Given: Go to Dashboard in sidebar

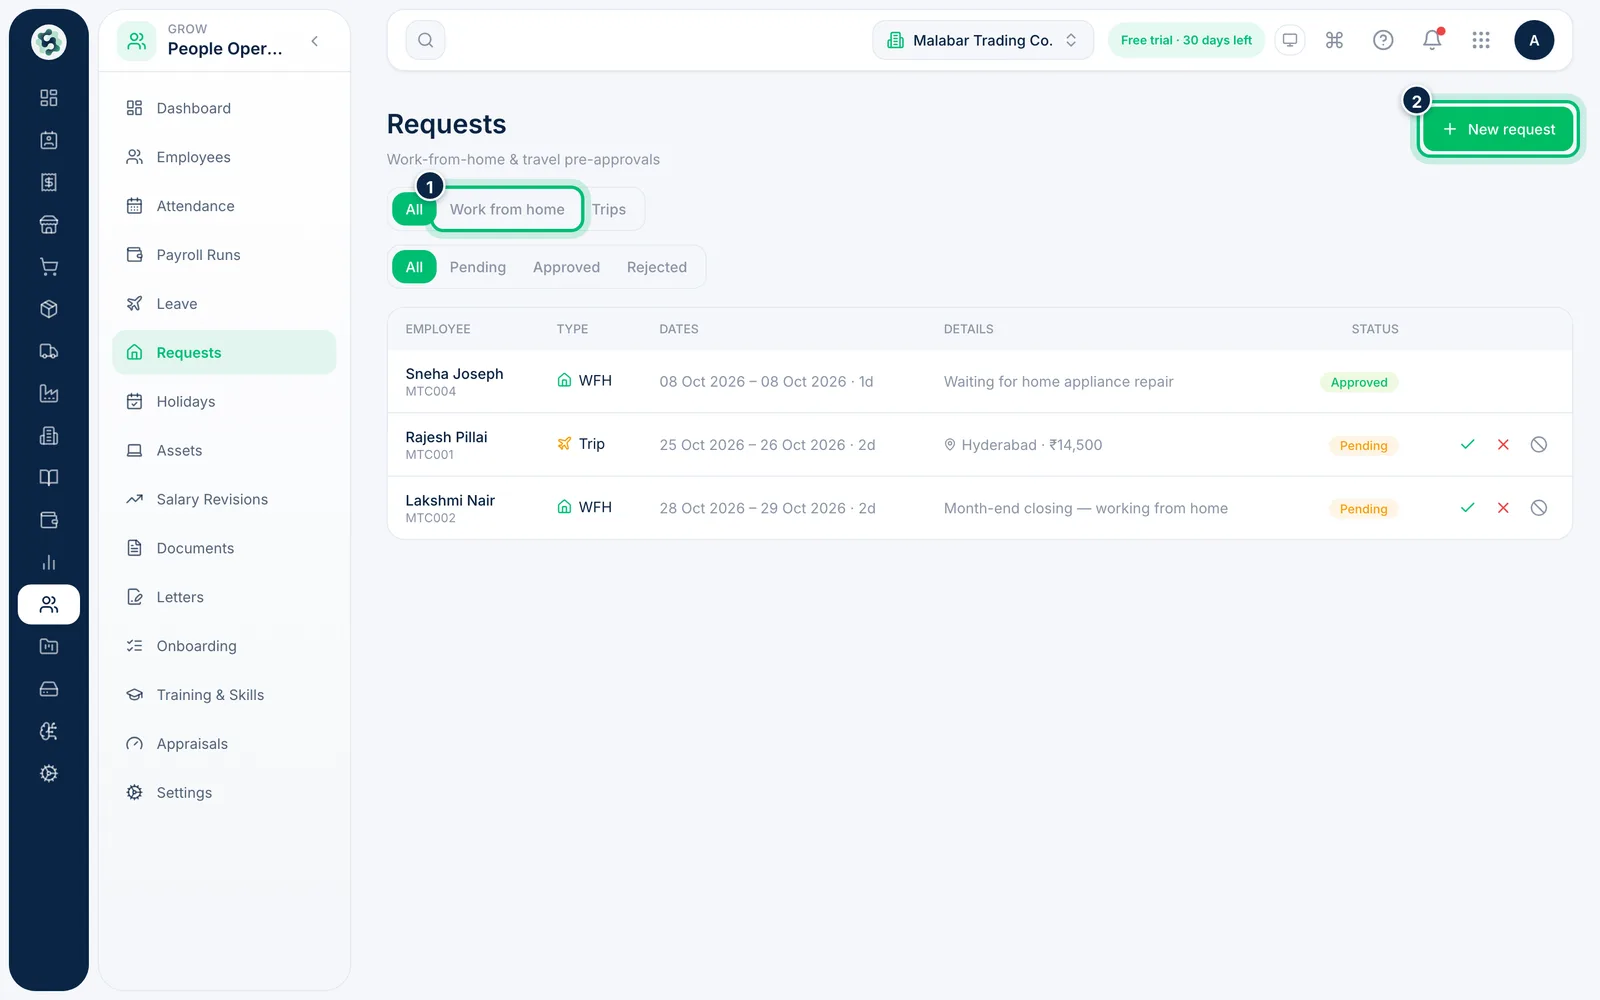Looking at the screenshot, I should point(224,108).
